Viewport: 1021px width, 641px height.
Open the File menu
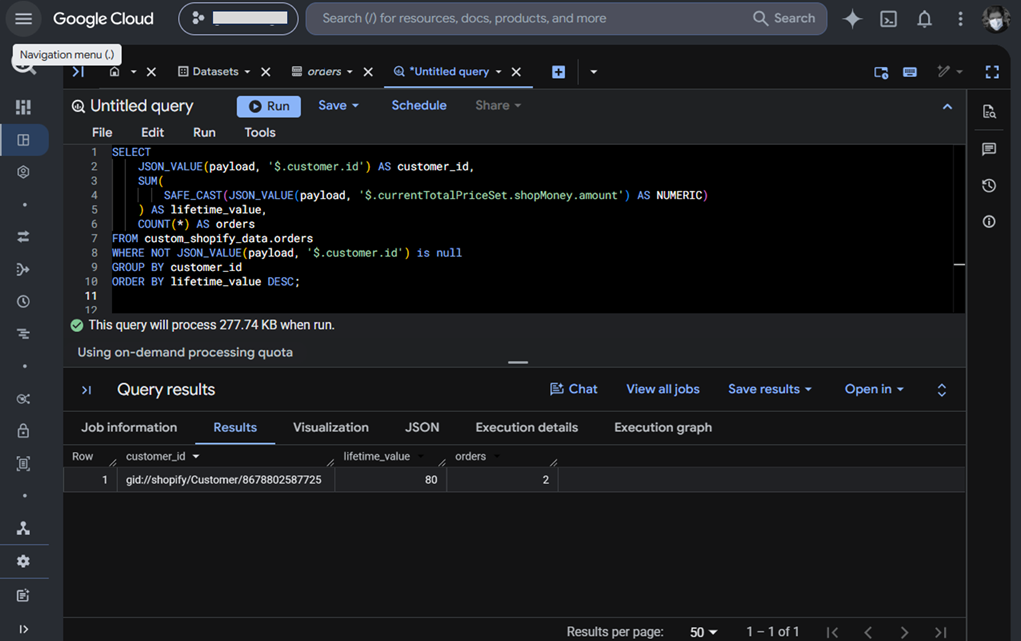[102, 132]
